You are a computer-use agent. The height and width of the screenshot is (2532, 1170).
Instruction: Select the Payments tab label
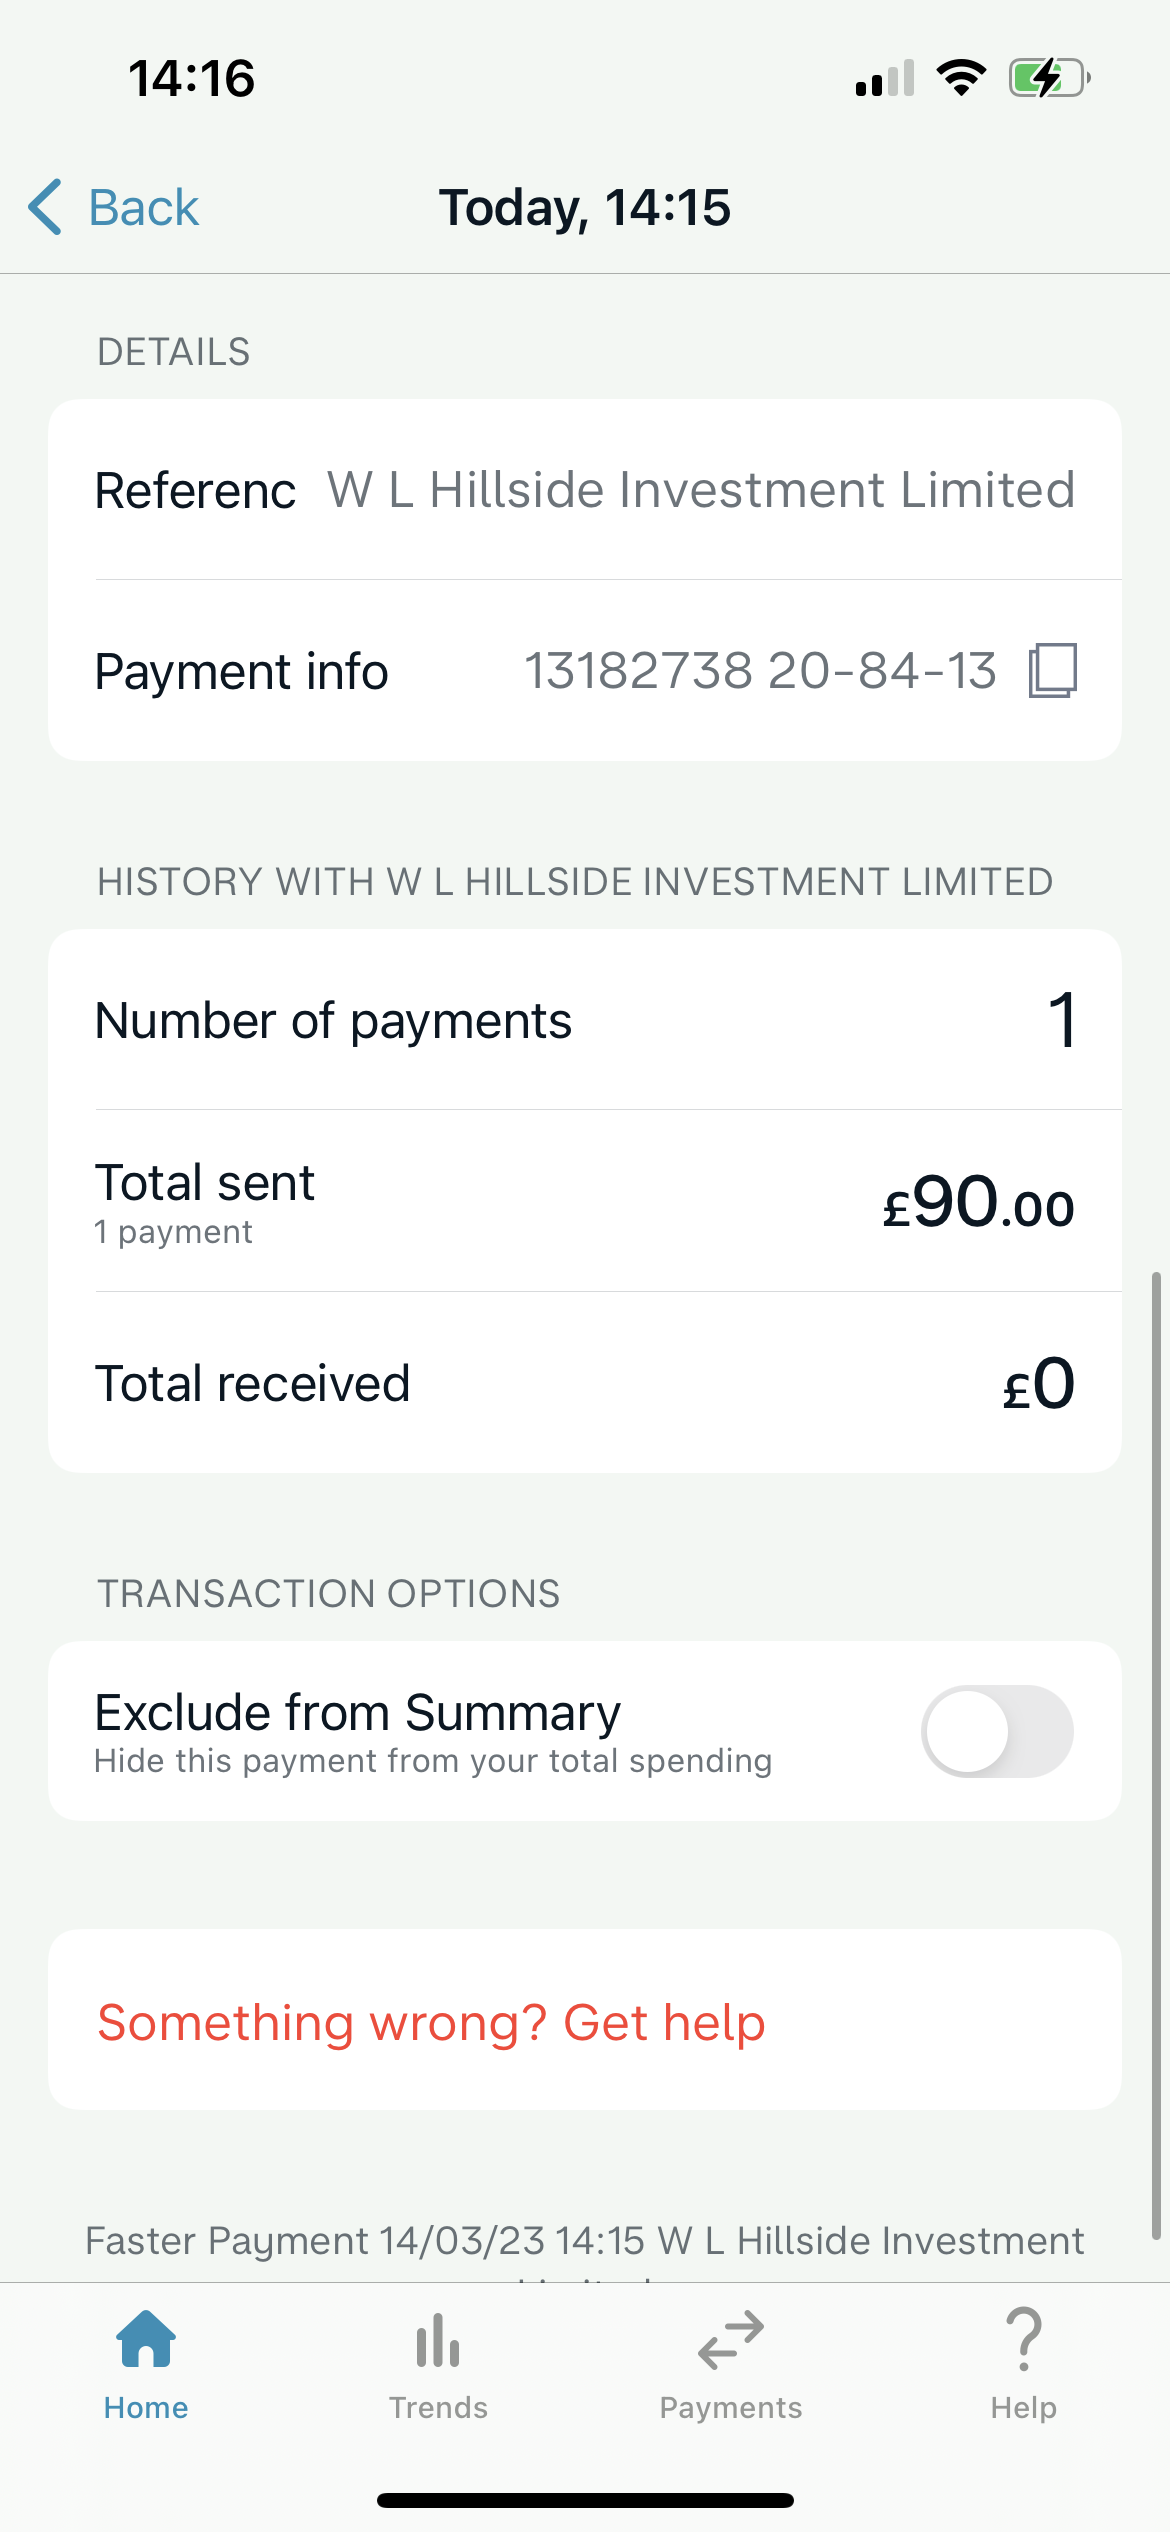click(731, 2408)
